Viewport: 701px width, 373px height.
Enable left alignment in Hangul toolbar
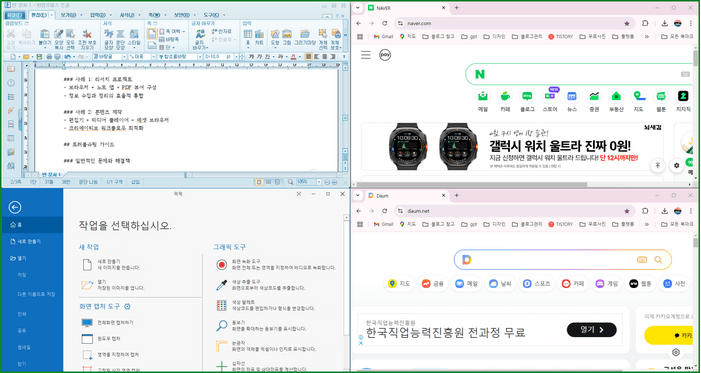pos(317,57)
